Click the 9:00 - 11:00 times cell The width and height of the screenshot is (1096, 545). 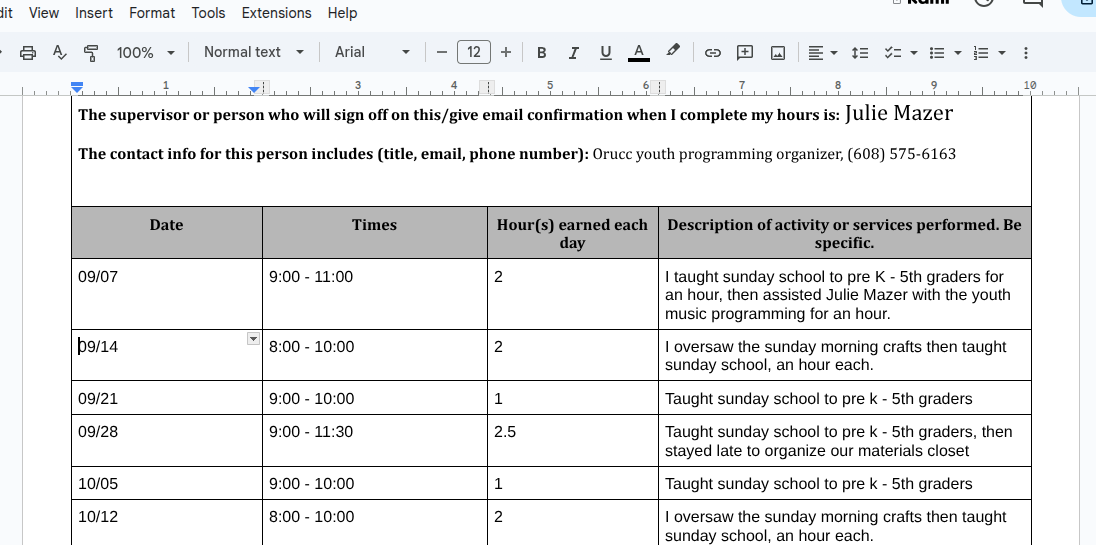[375, 293]
